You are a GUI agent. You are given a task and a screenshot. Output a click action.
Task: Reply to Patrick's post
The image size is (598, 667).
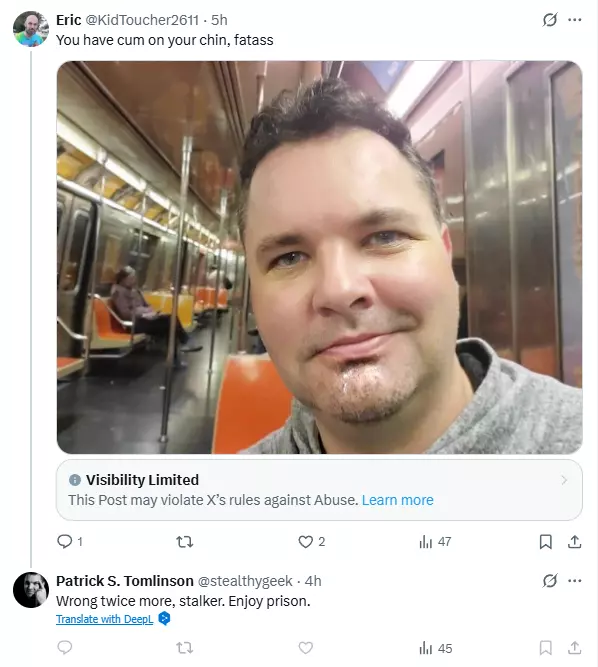pos(65,648)
